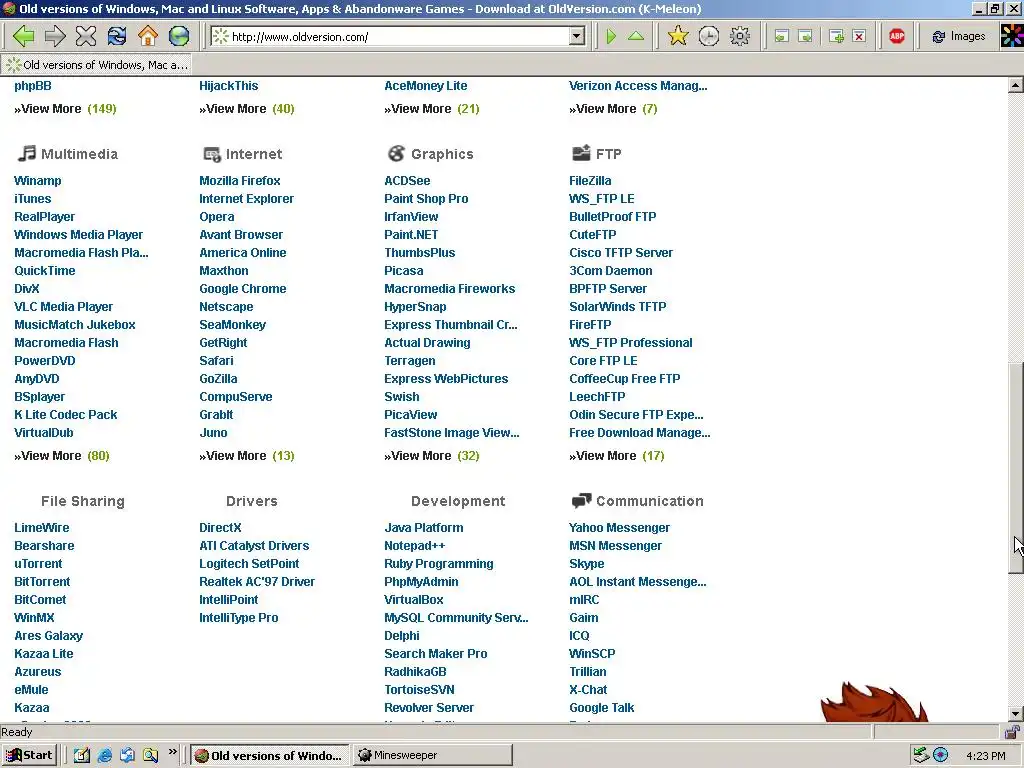Open bookmarks with the yellow star icon
The image size is (1024, 768).
tap(678, 36)
